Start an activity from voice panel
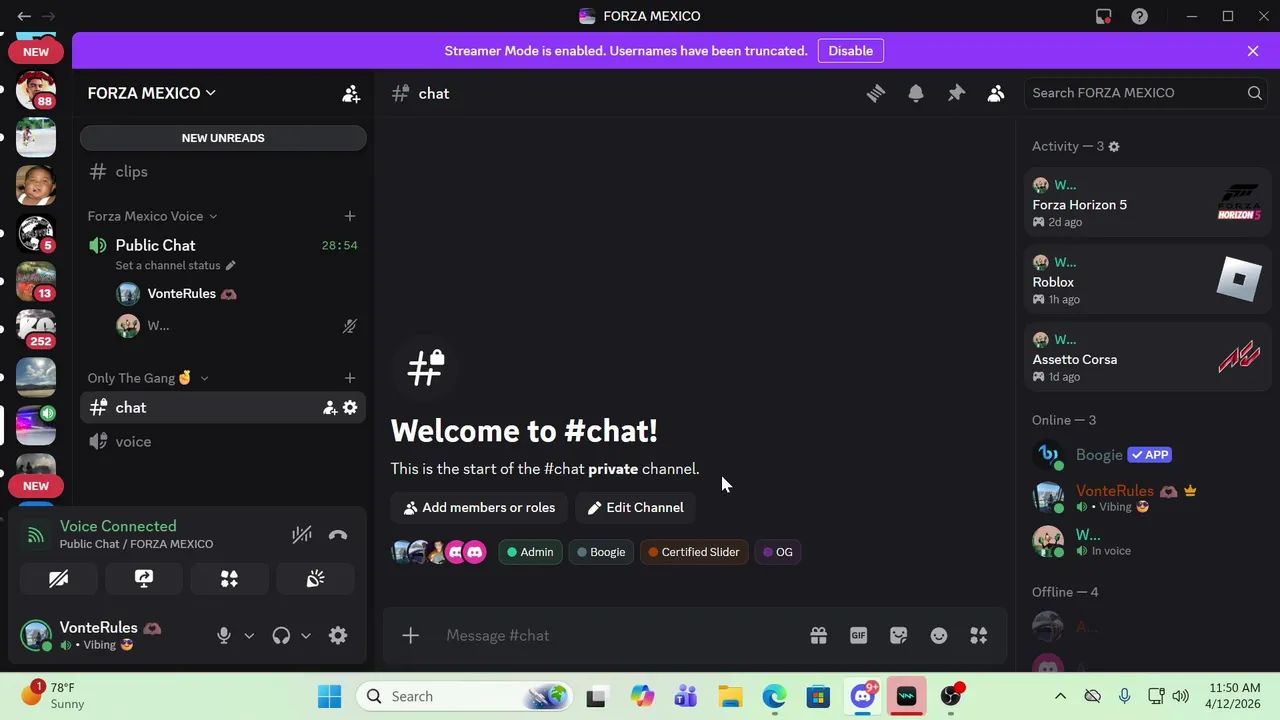This screenshot has height=720, width=1280. coord(229,579)
